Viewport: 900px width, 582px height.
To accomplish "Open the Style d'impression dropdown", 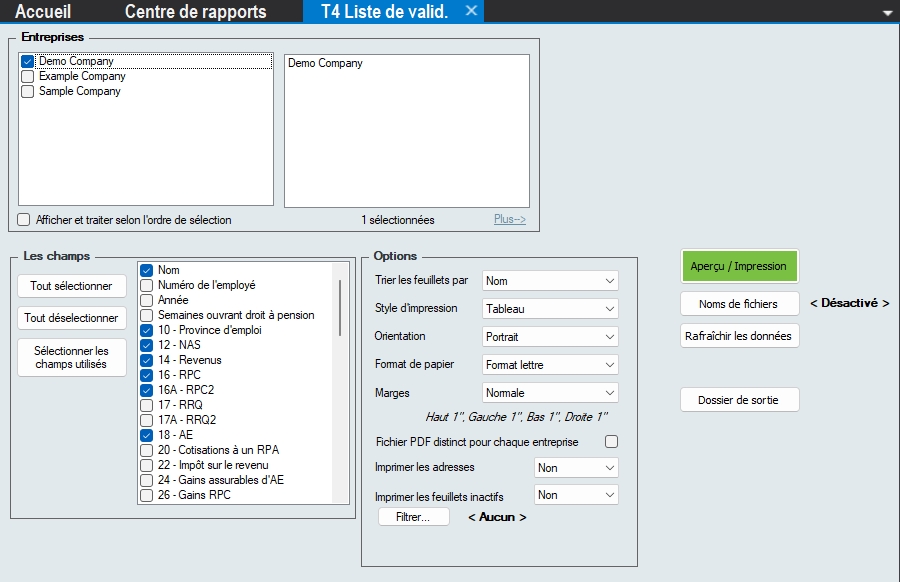I will point(550,309).
